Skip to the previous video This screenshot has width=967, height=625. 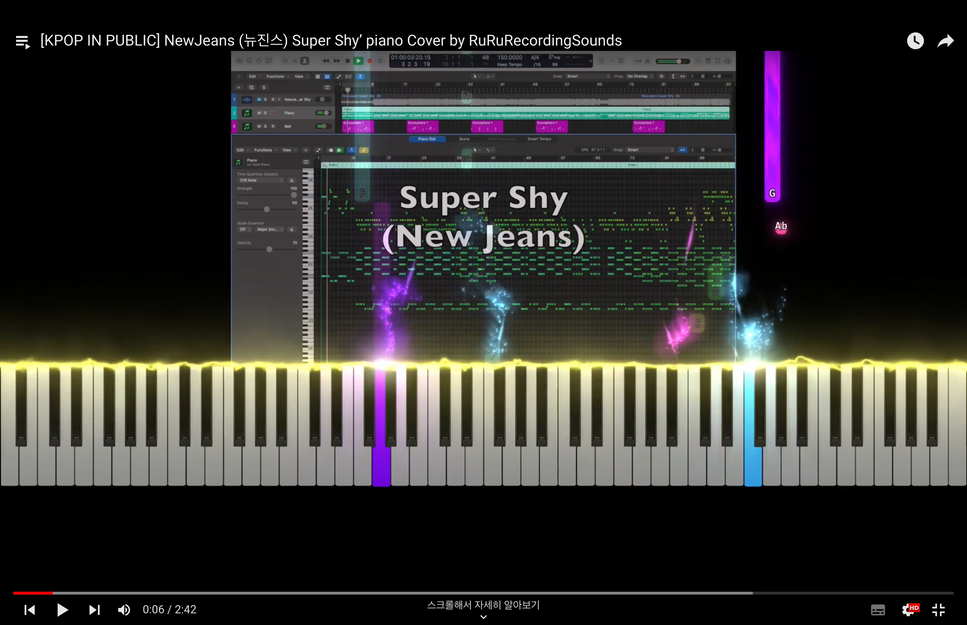coord(30,609)
